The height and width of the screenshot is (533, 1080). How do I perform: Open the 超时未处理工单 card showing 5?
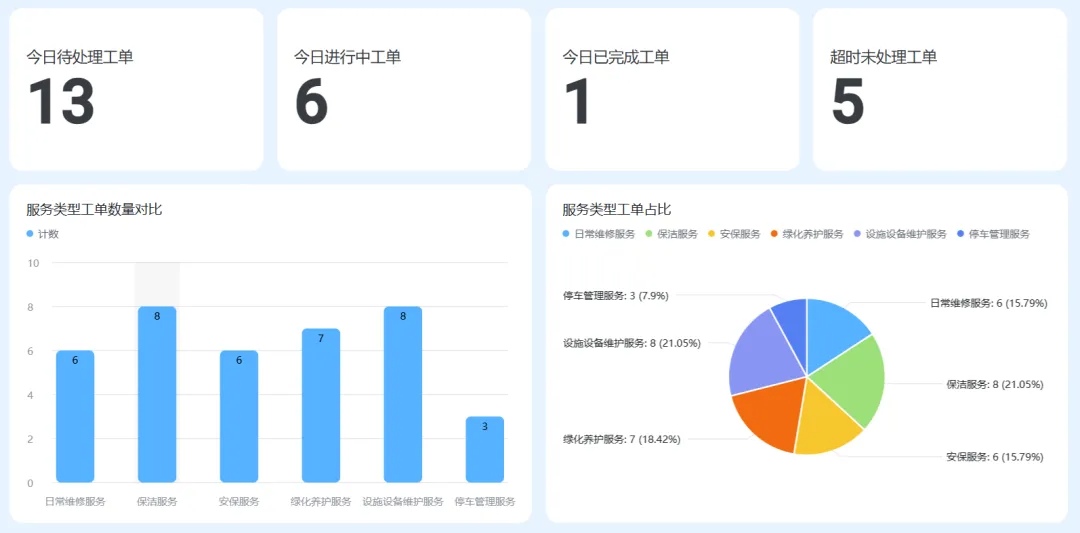coord(939,89)
